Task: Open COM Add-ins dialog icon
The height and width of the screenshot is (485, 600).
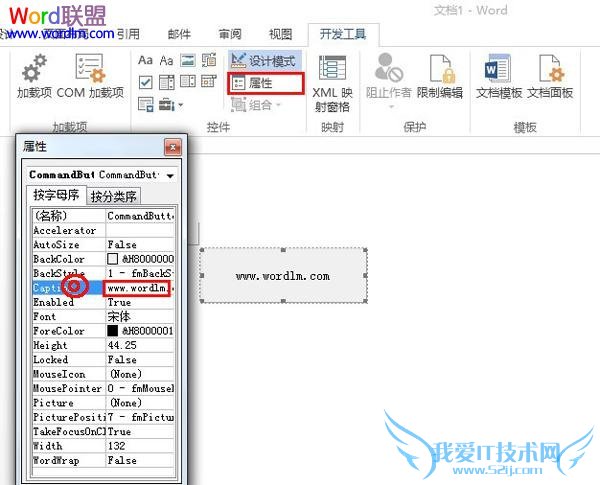Action: click(x=90, y=76)
